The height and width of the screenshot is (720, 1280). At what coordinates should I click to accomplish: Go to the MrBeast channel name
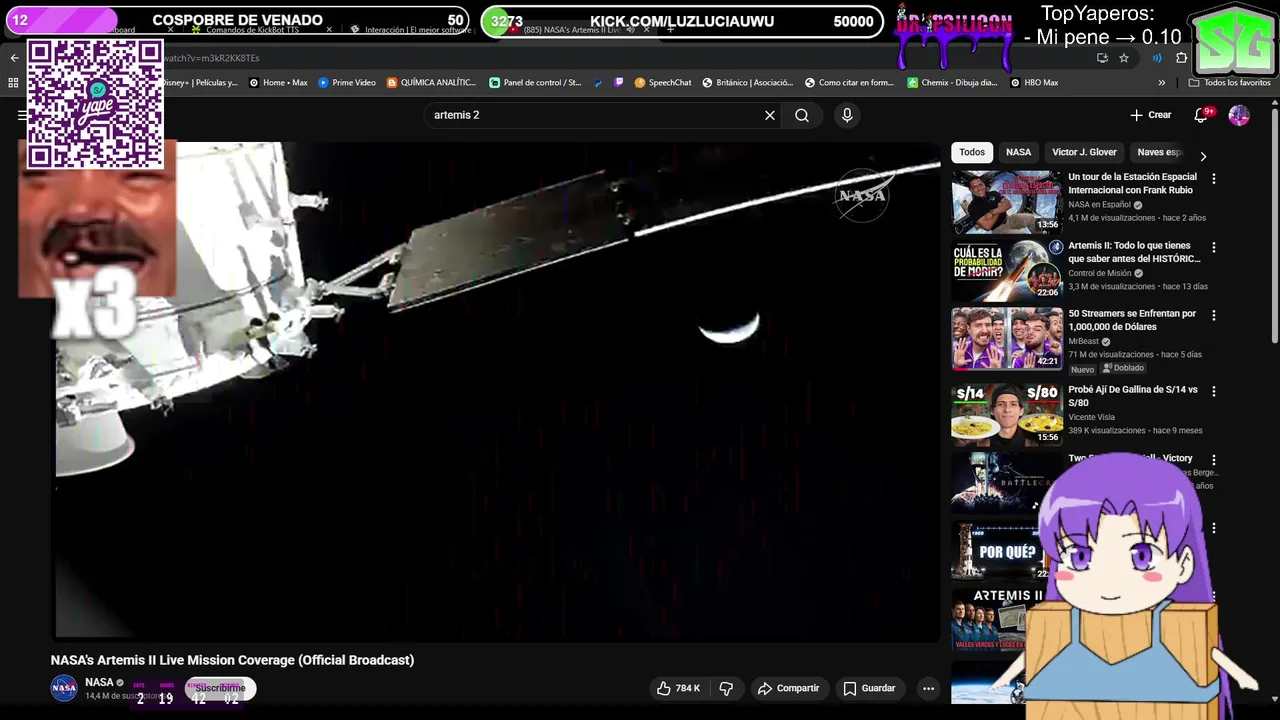1083,341
